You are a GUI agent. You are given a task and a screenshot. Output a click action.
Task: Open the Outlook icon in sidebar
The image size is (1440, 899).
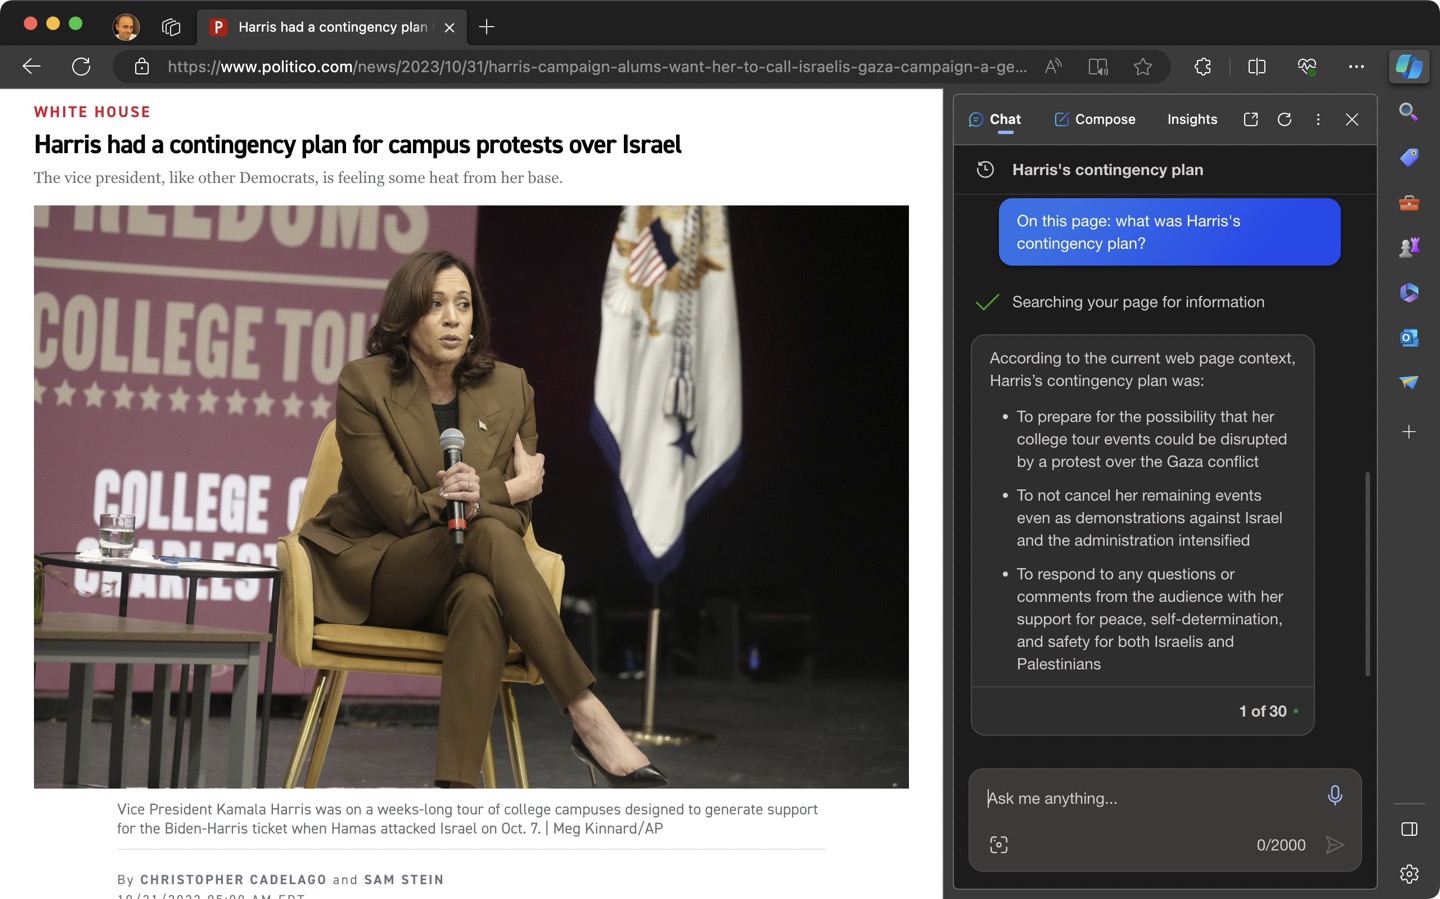(1409, 338)
